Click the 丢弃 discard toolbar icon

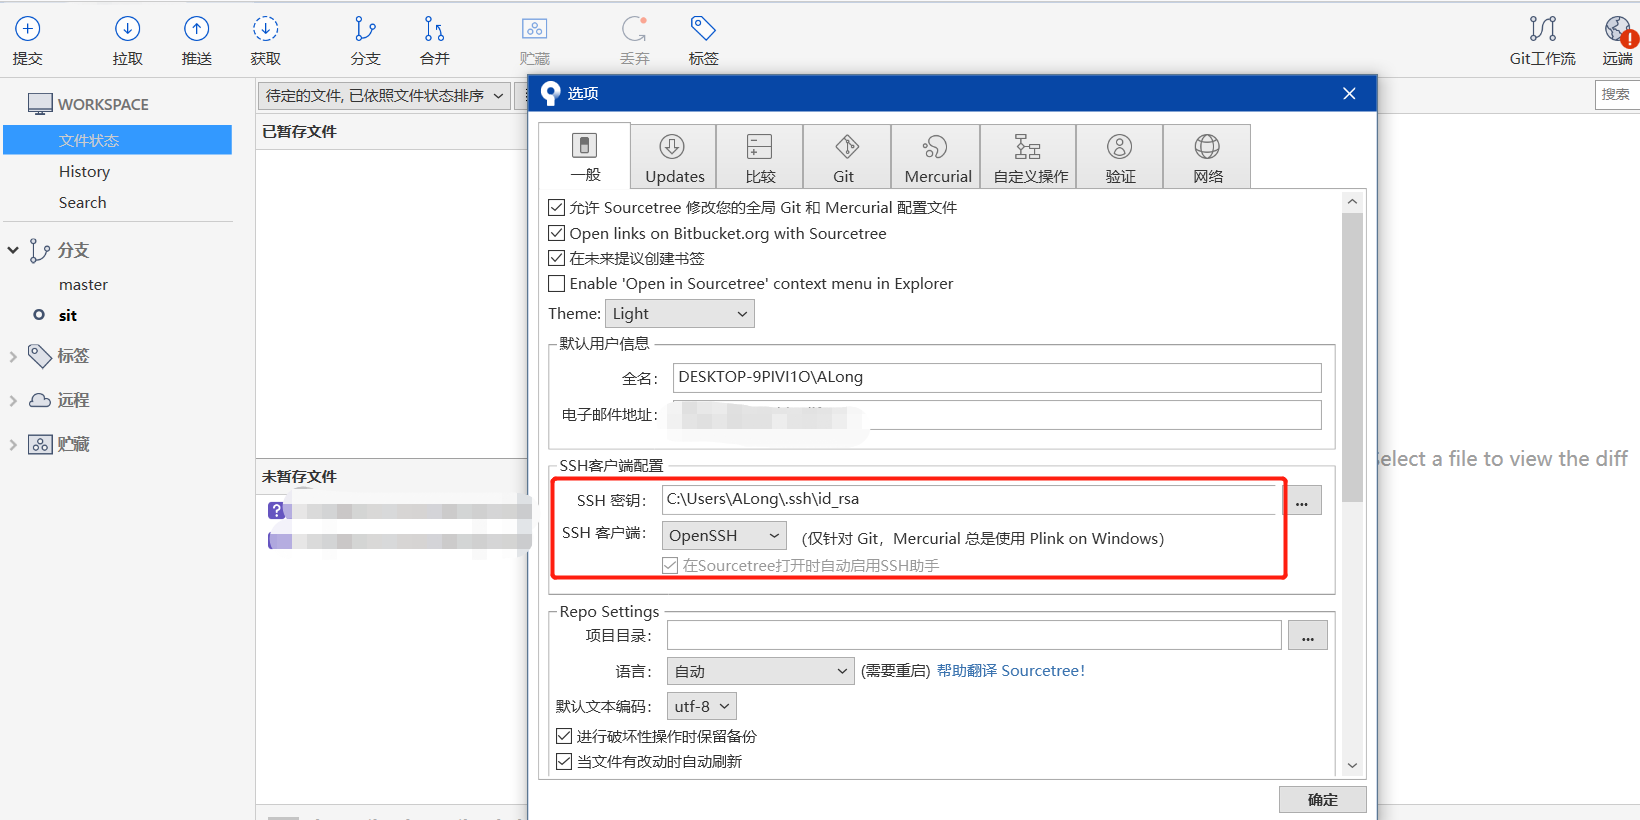[x=634, y=29]
